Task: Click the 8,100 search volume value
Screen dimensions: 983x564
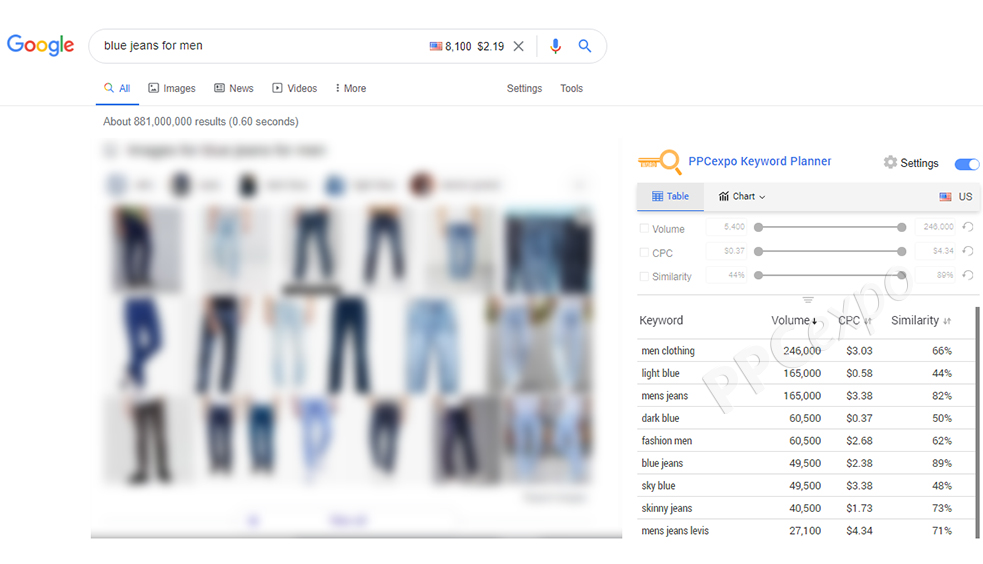Action: click(x=458, y=46)
